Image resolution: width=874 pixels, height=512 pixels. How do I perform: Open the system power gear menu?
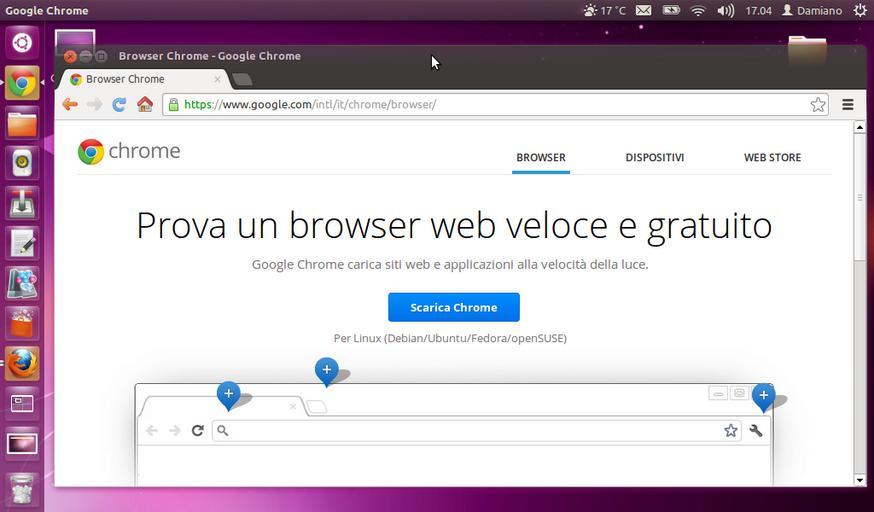click(860, 10)
